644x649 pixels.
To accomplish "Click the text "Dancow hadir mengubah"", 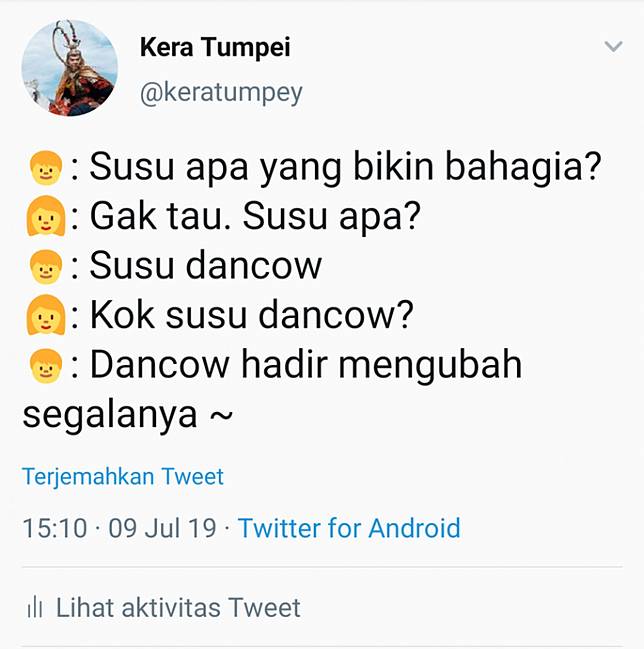I will click(306, 365).
